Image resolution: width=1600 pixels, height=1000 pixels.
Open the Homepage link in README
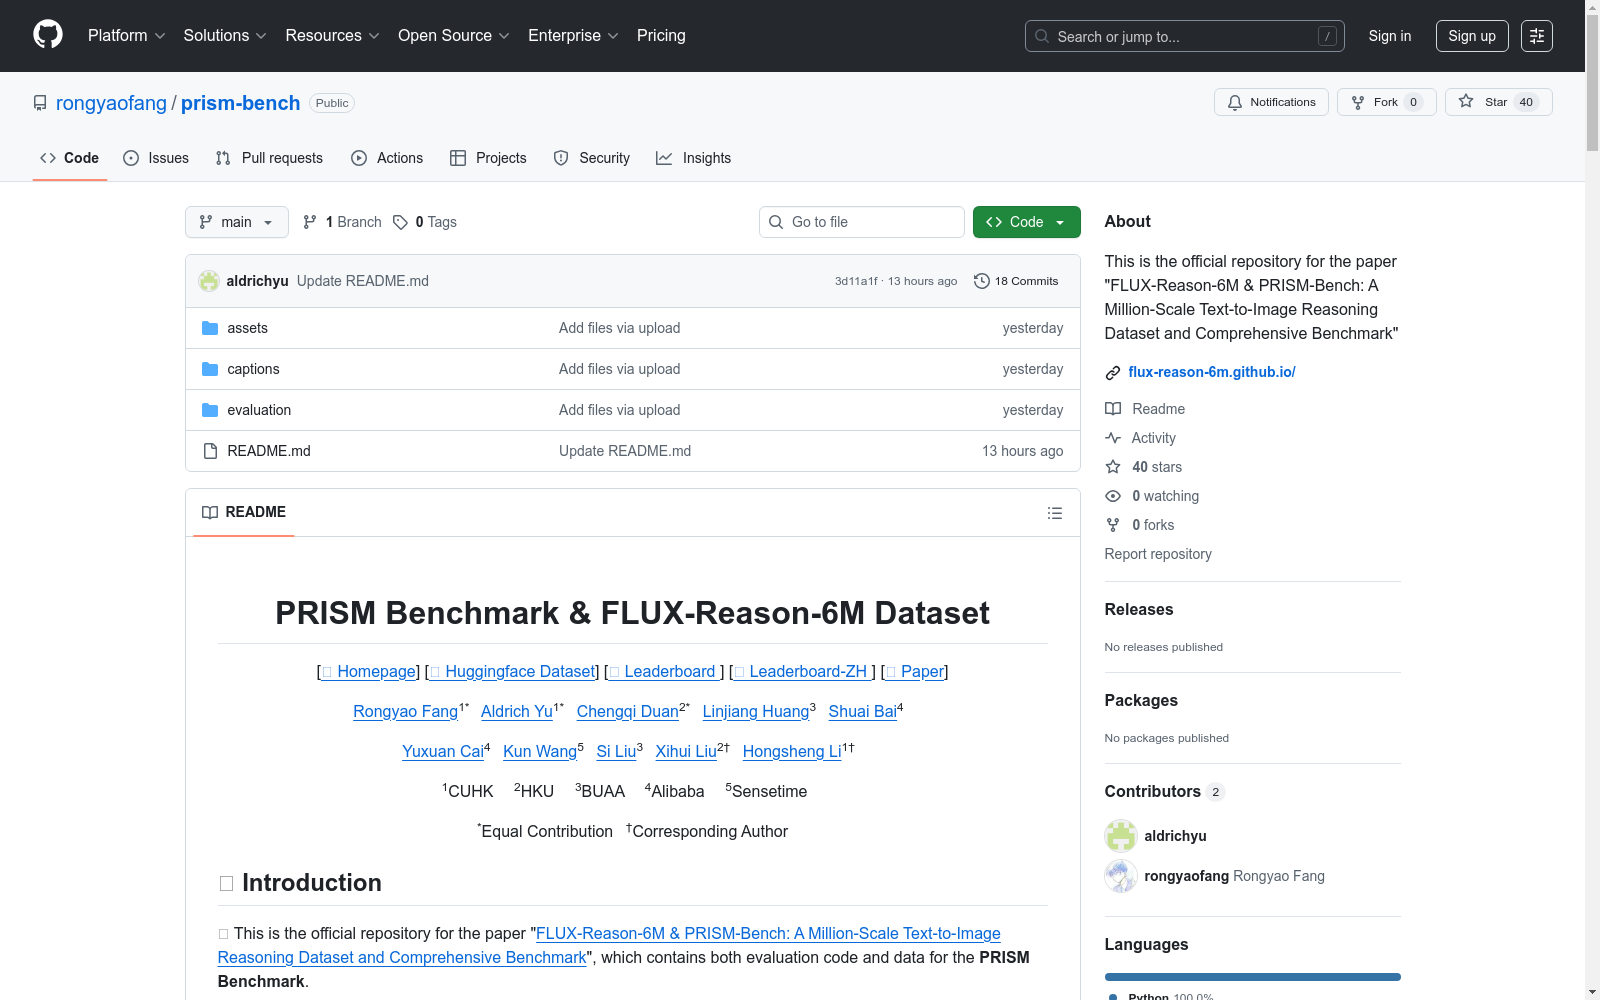tap(368, 671)
